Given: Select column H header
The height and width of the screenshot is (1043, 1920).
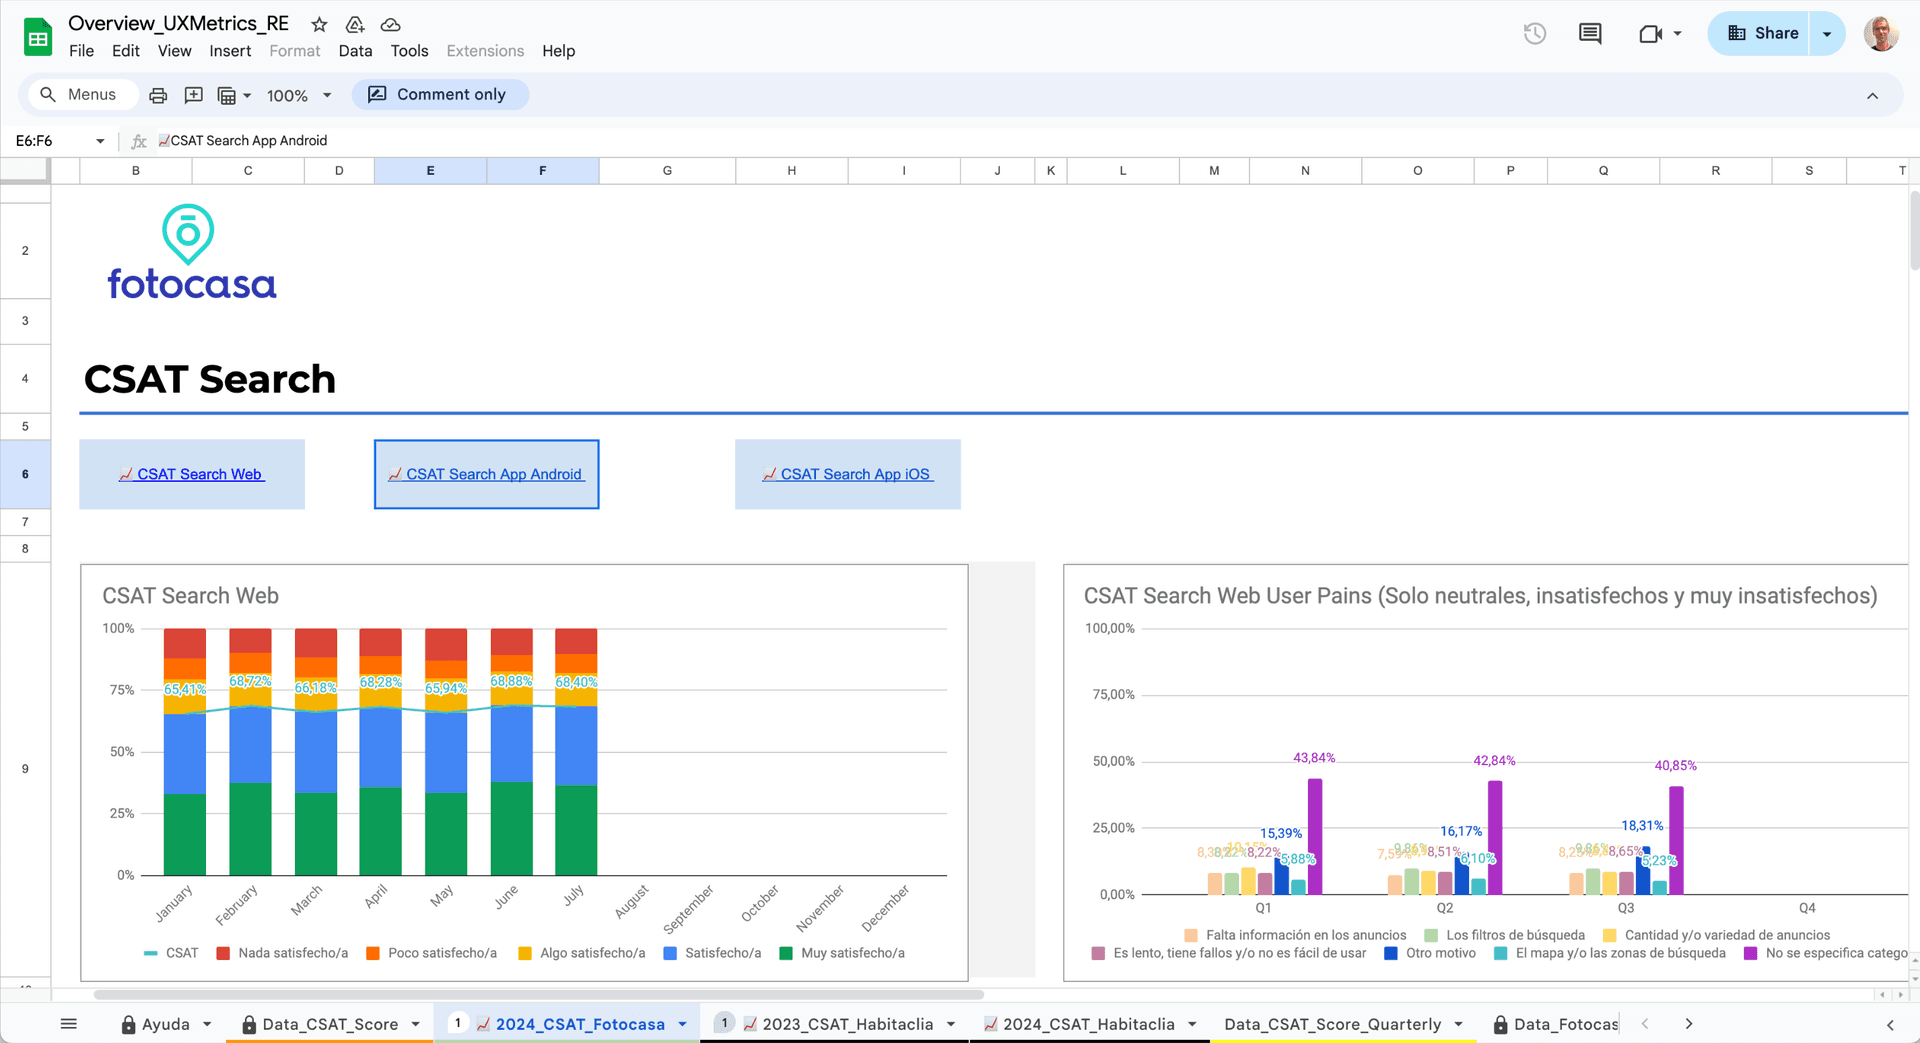Looking at the screenshot, I should [791, 171].
